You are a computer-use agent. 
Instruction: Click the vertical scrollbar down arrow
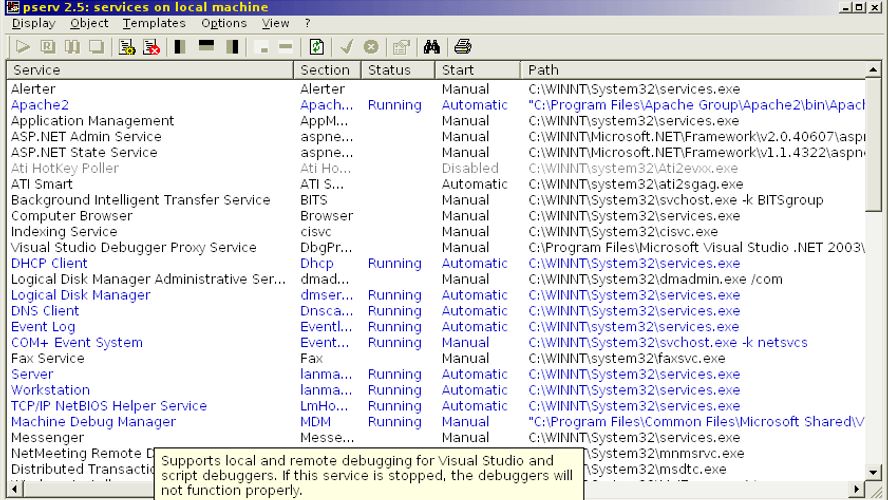point(873,472)
